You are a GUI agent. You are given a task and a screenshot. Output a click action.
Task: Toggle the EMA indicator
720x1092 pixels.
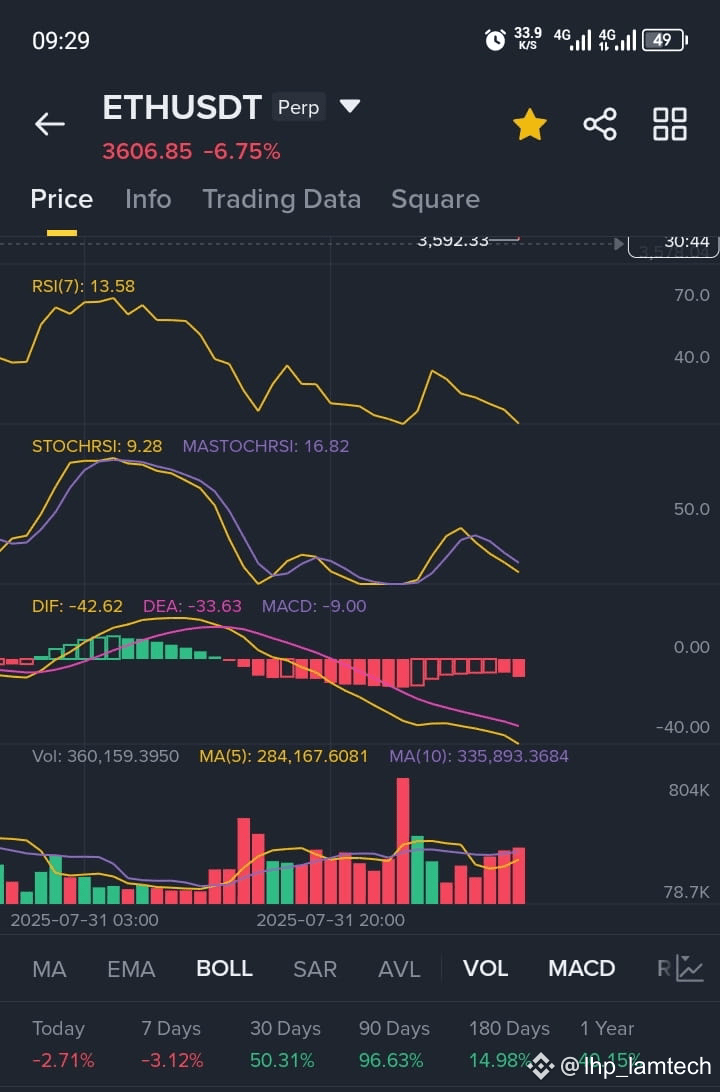click(131, 969)
